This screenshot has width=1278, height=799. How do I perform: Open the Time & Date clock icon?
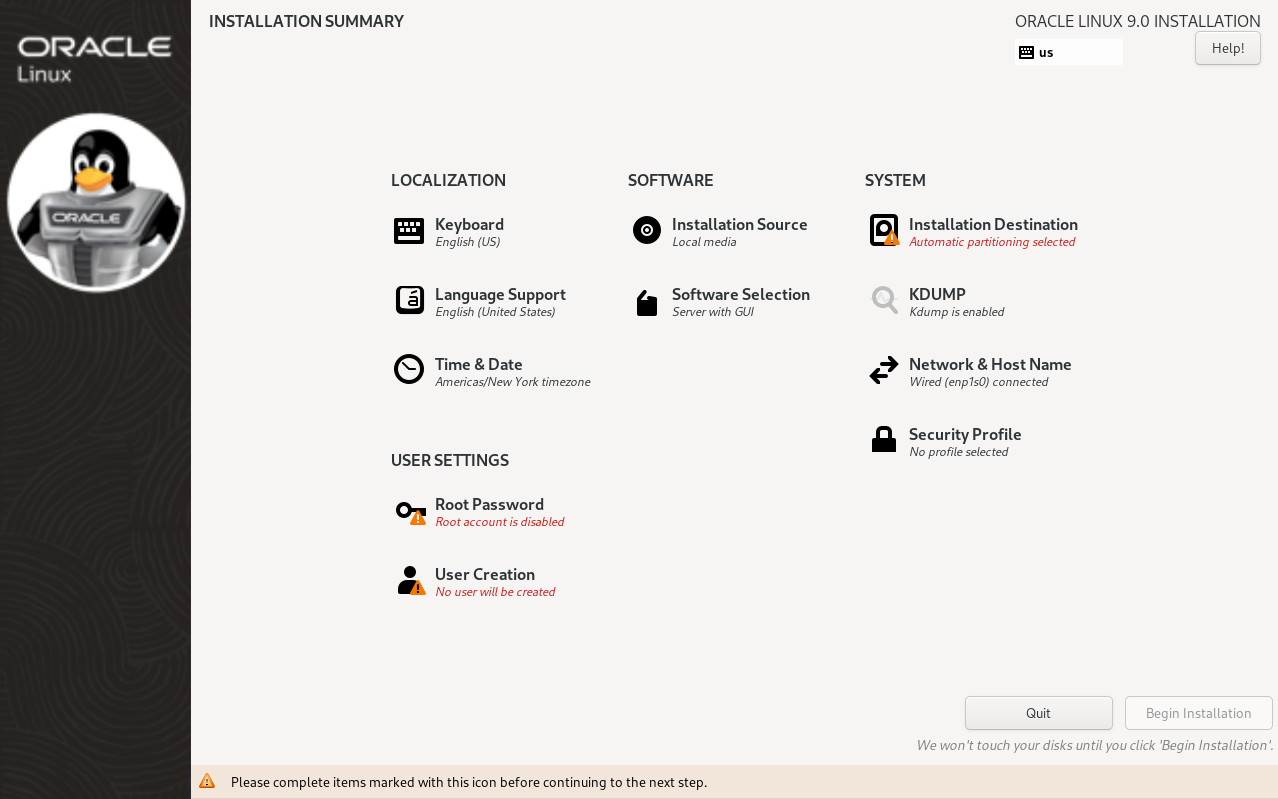(409, 371)
